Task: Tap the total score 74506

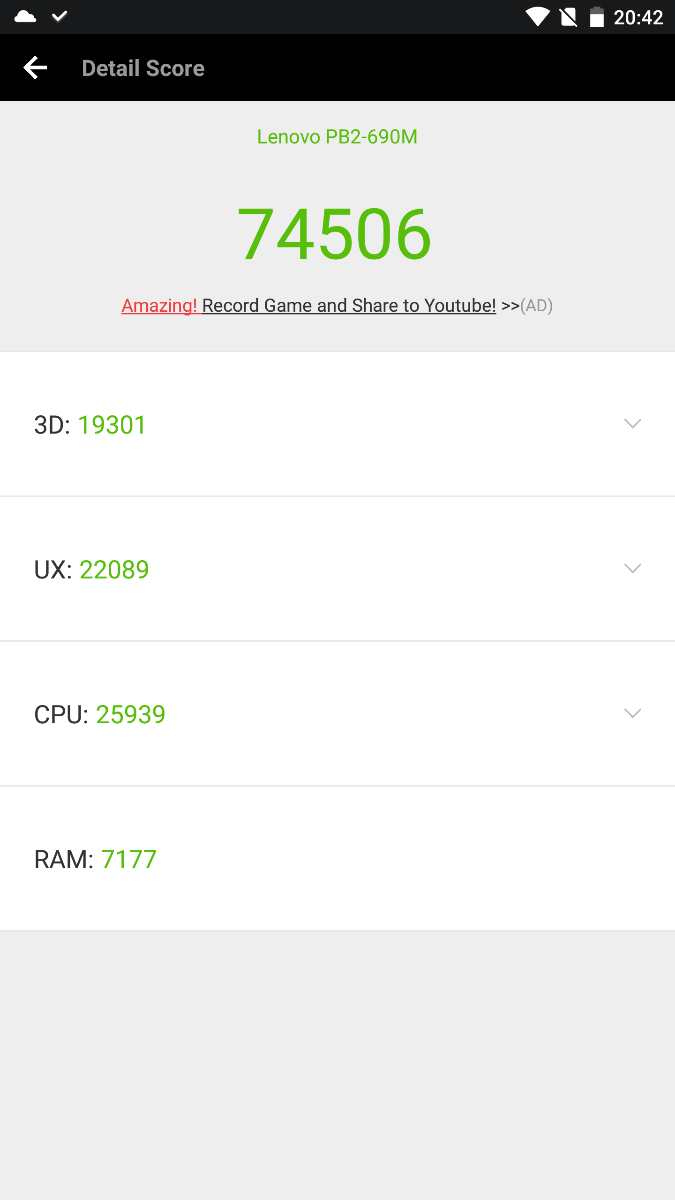Action: 334,235
